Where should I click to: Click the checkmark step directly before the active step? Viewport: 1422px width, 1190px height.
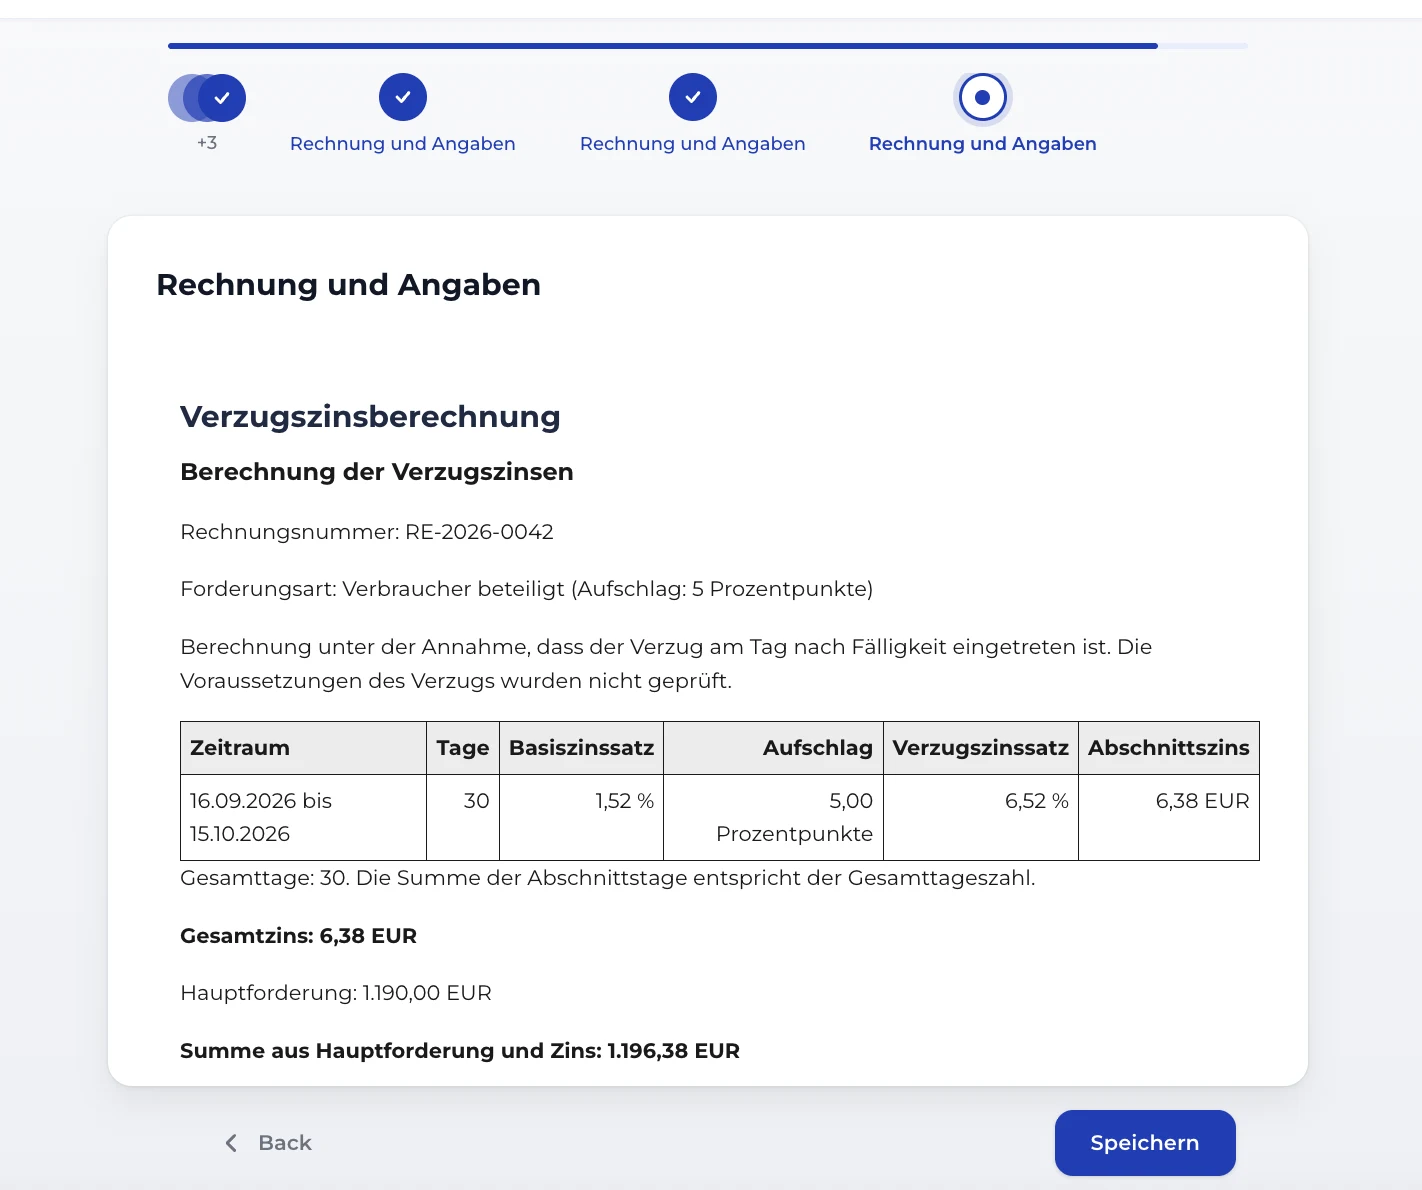tap(693, 98)
